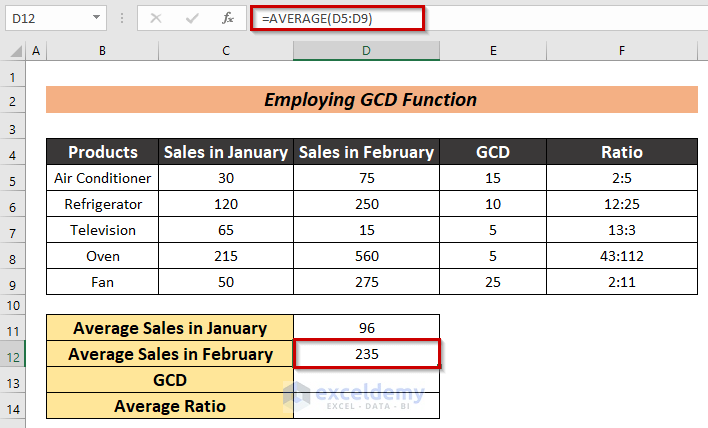Select column D header
Image resolution: width=708 pixels, height=428 pixels.
point(366,51)
